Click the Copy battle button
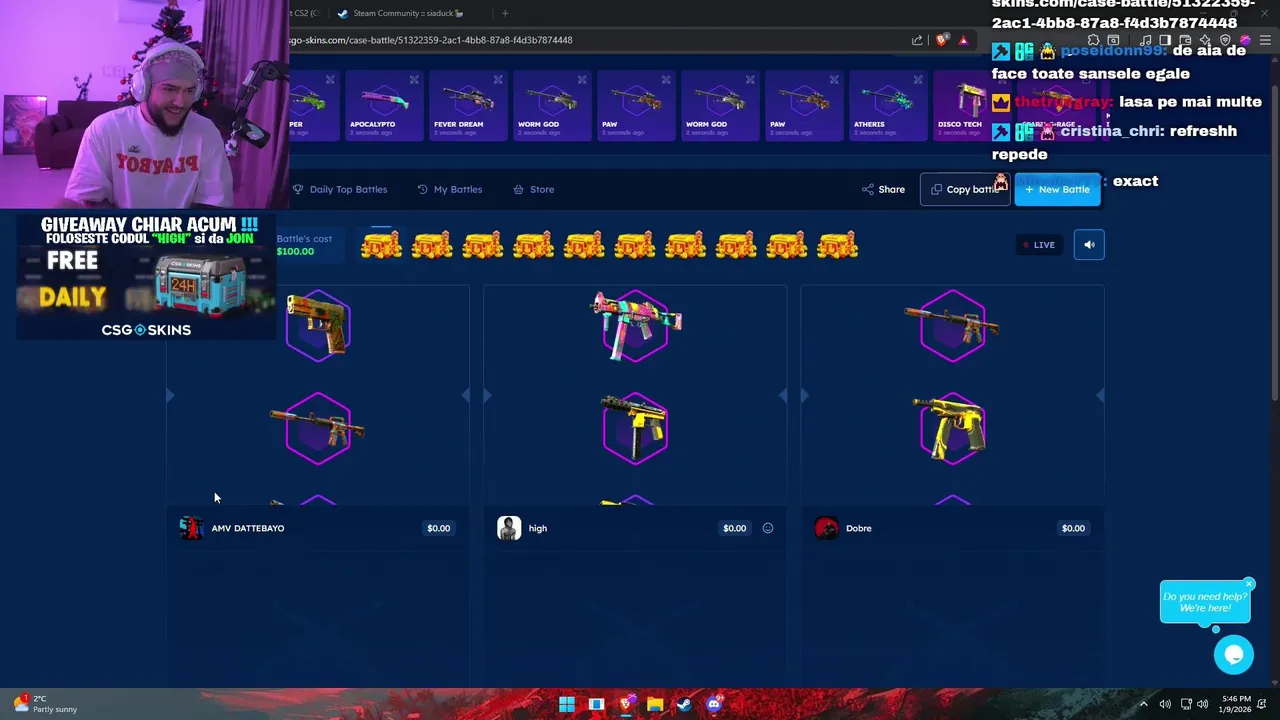The height and width of the screenshot is (720, 1280). 965,189
